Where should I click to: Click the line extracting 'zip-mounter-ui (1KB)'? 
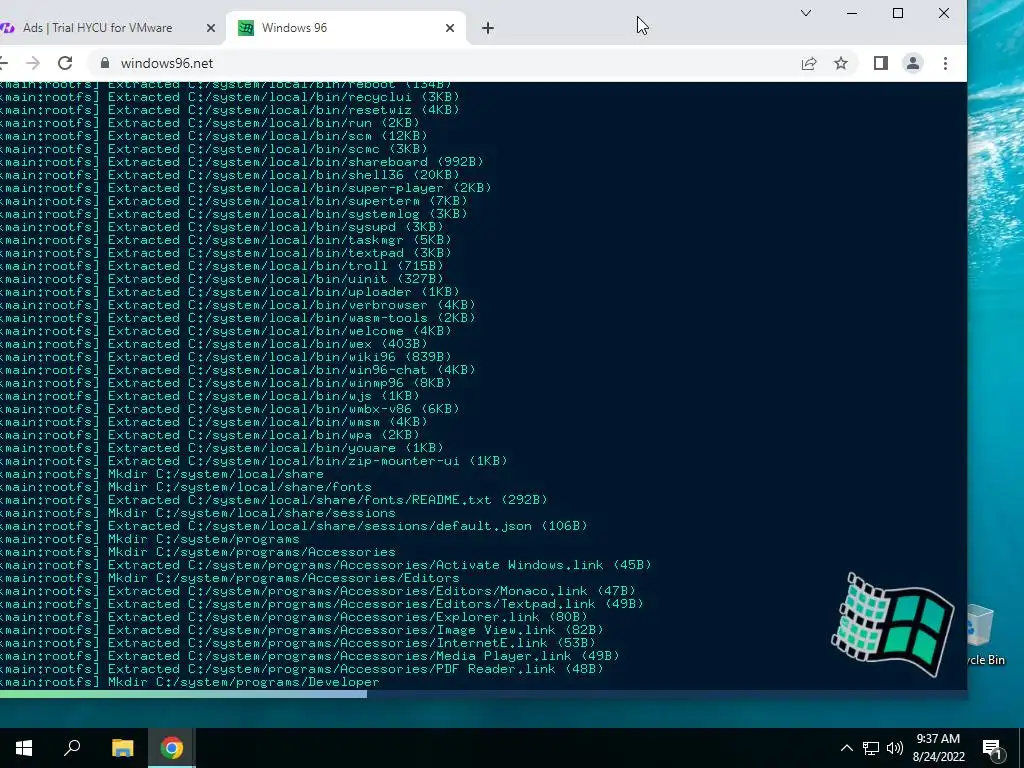click(254, 461)
